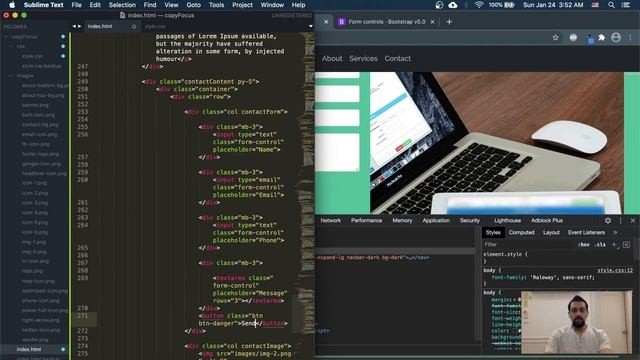Open the Apple menu
Viewport: 640px width, 360px height.
(12, 5)
